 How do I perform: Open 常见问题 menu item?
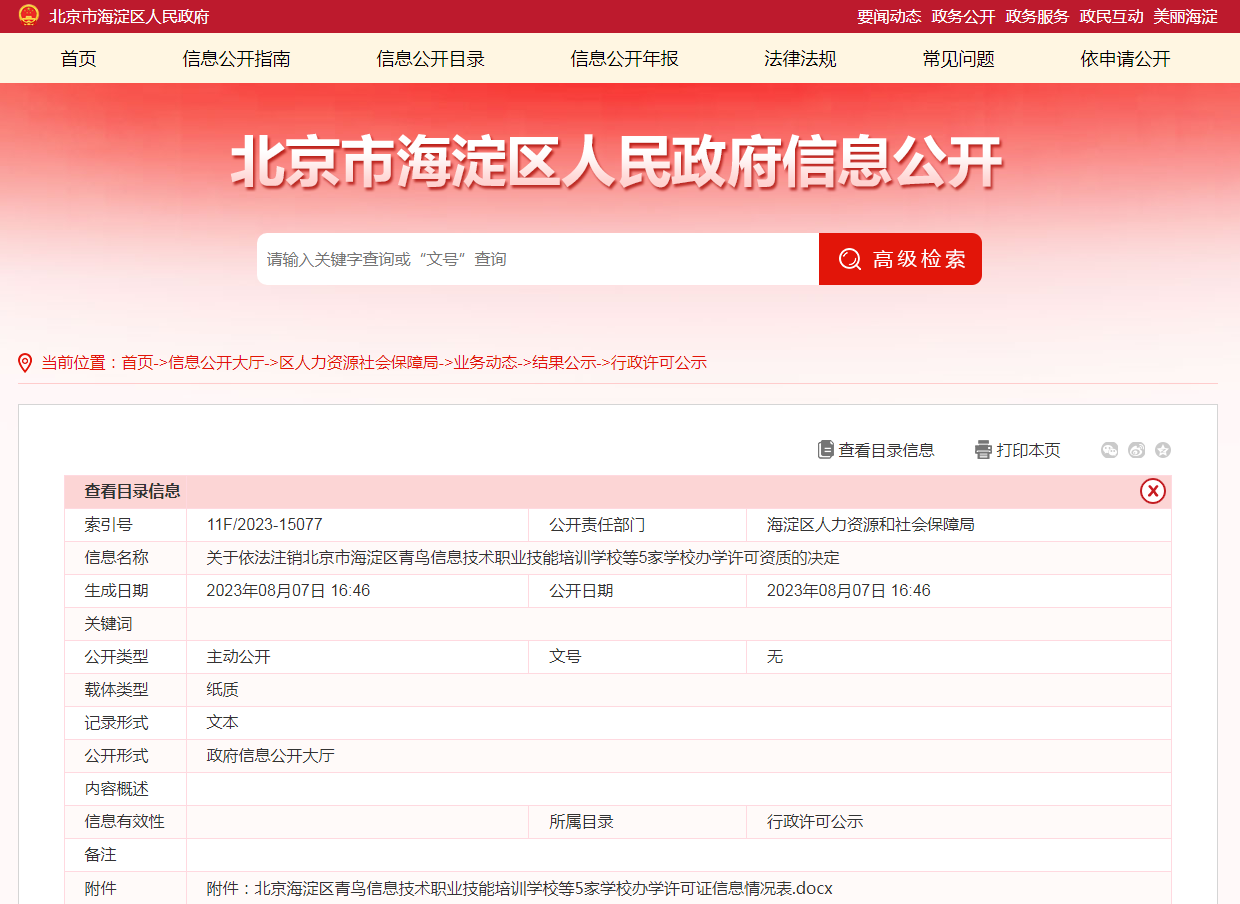coord(958,59)
